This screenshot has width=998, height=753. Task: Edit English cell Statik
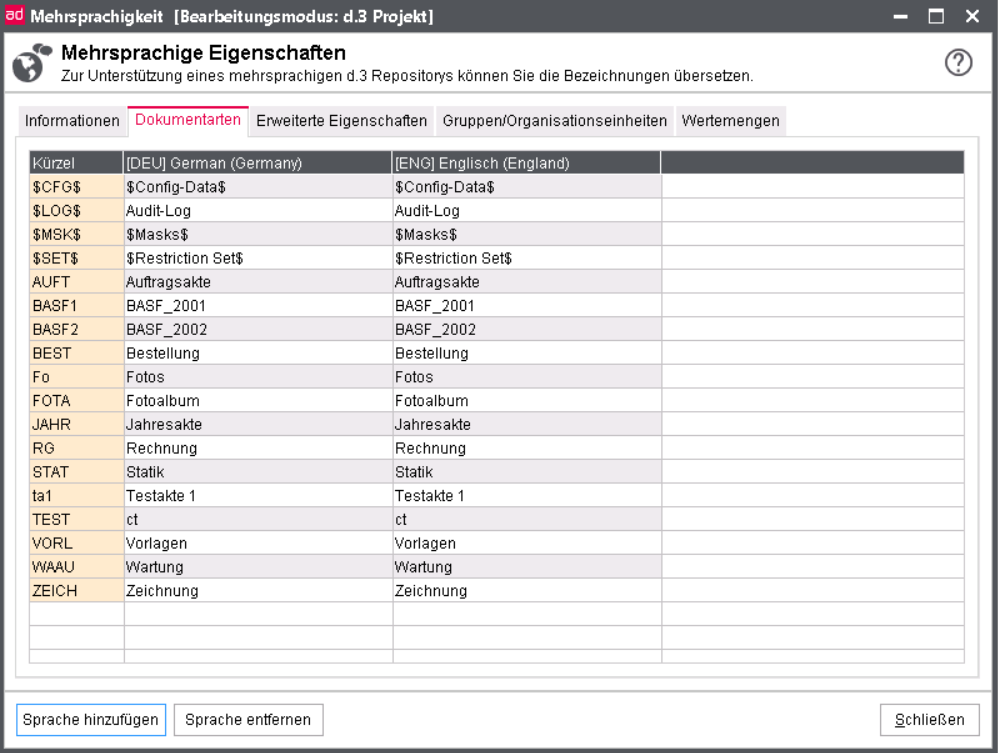click(x=527, y=472)
